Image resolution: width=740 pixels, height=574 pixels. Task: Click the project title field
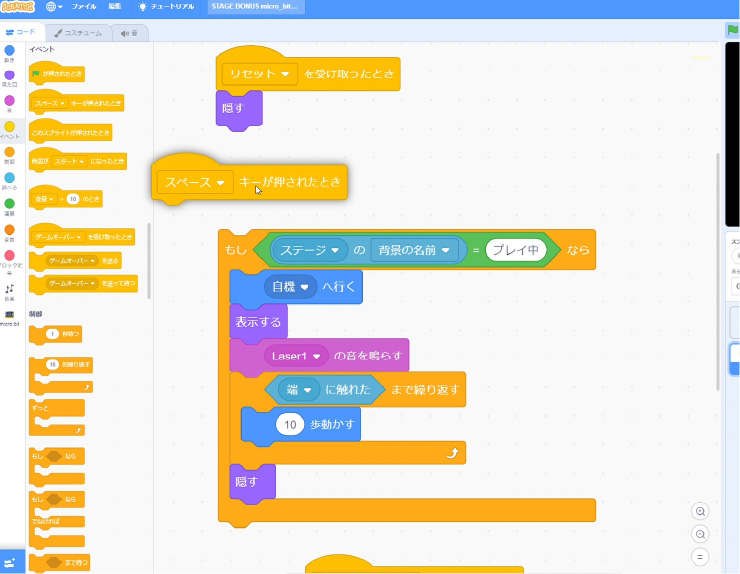(253, 6)
